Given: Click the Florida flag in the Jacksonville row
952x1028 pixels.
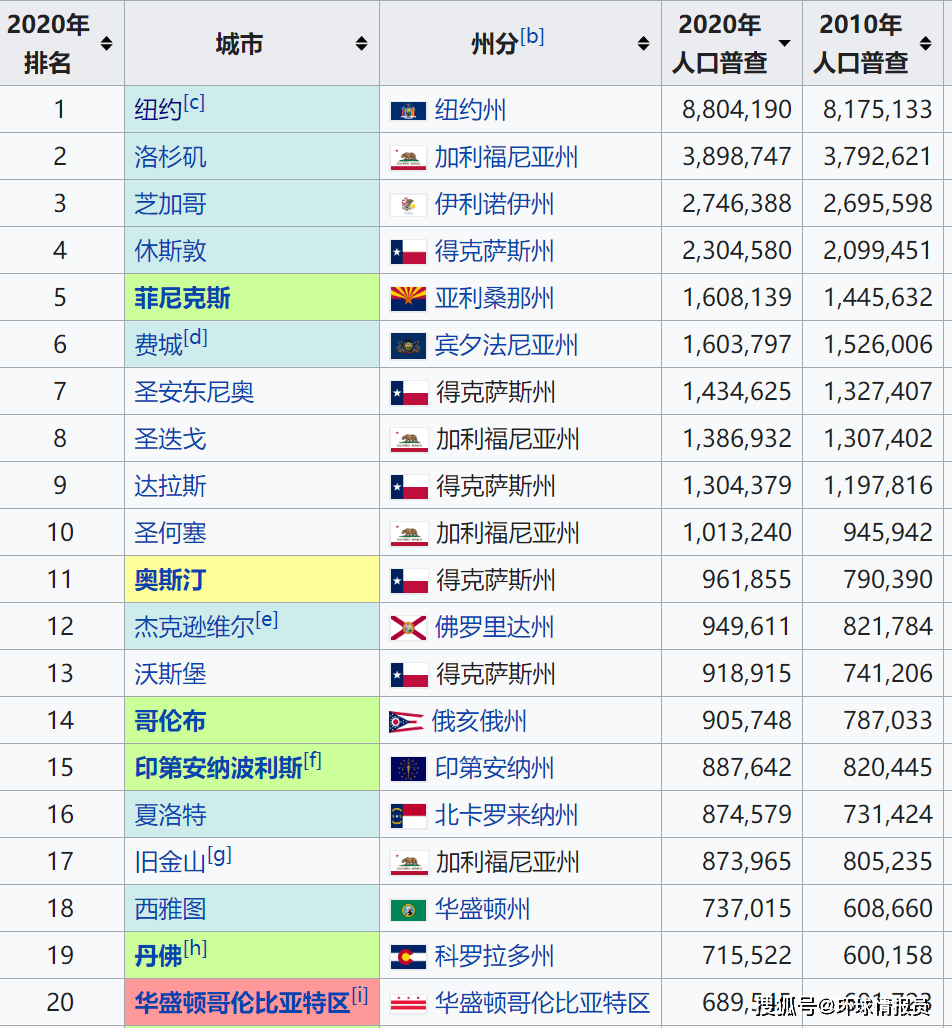Looking at the screenshot, I should pos(408,626).
